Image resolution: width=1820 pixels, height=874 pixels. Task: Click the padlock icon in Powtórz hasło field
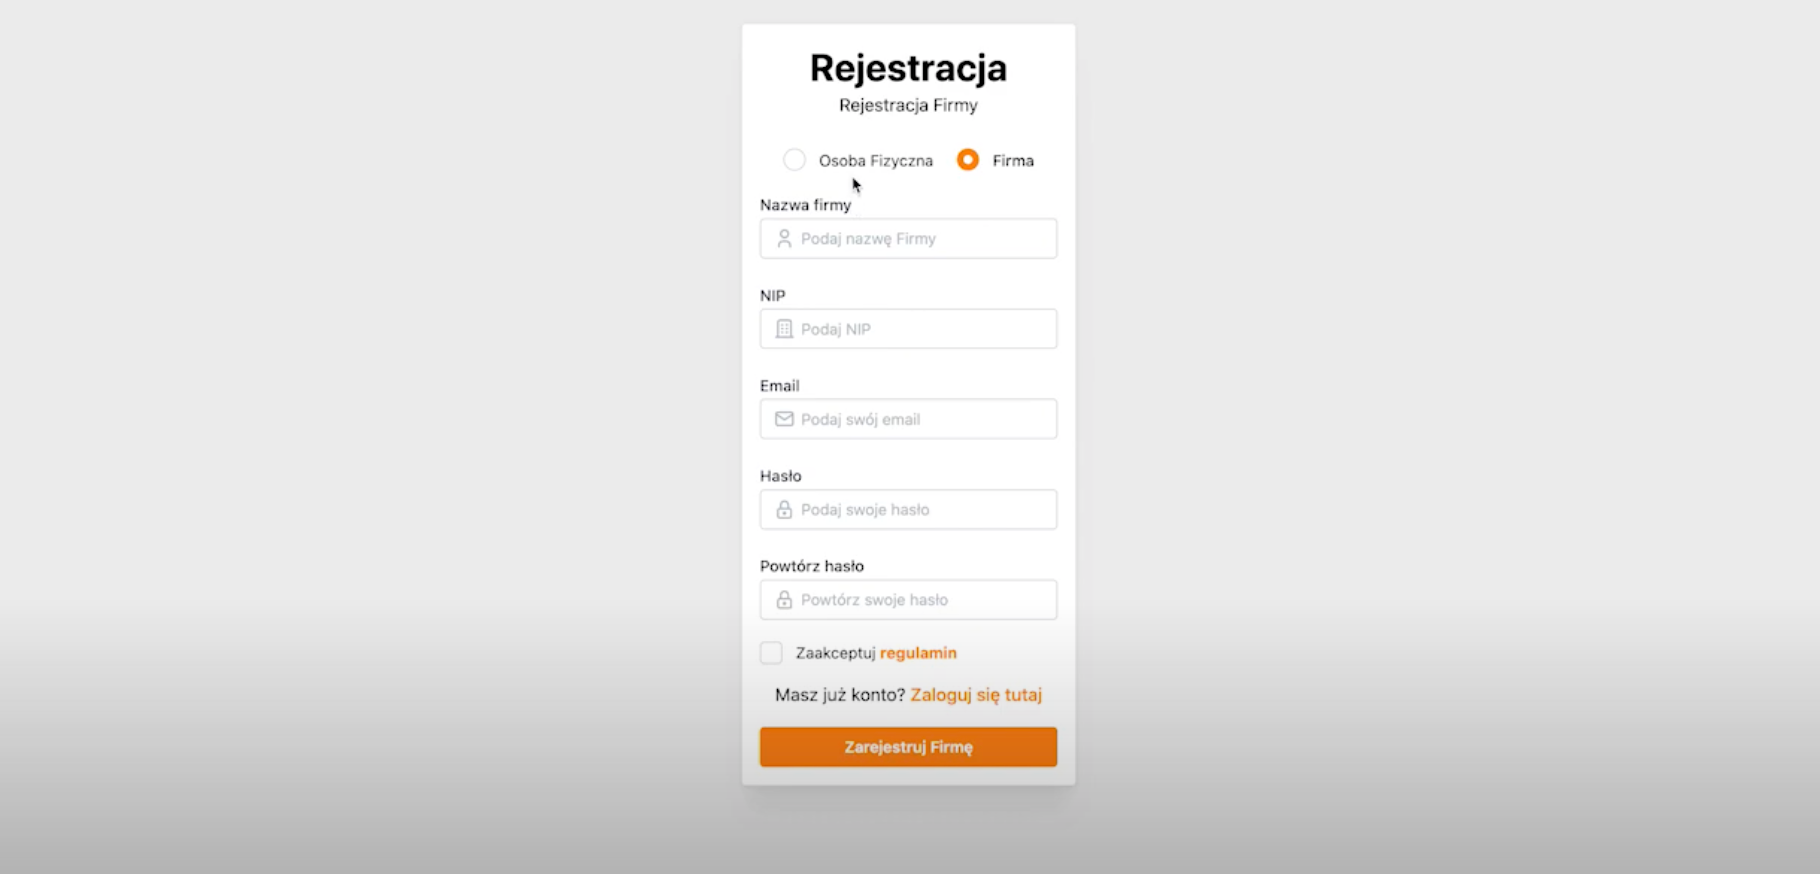[x=784, y=600]
